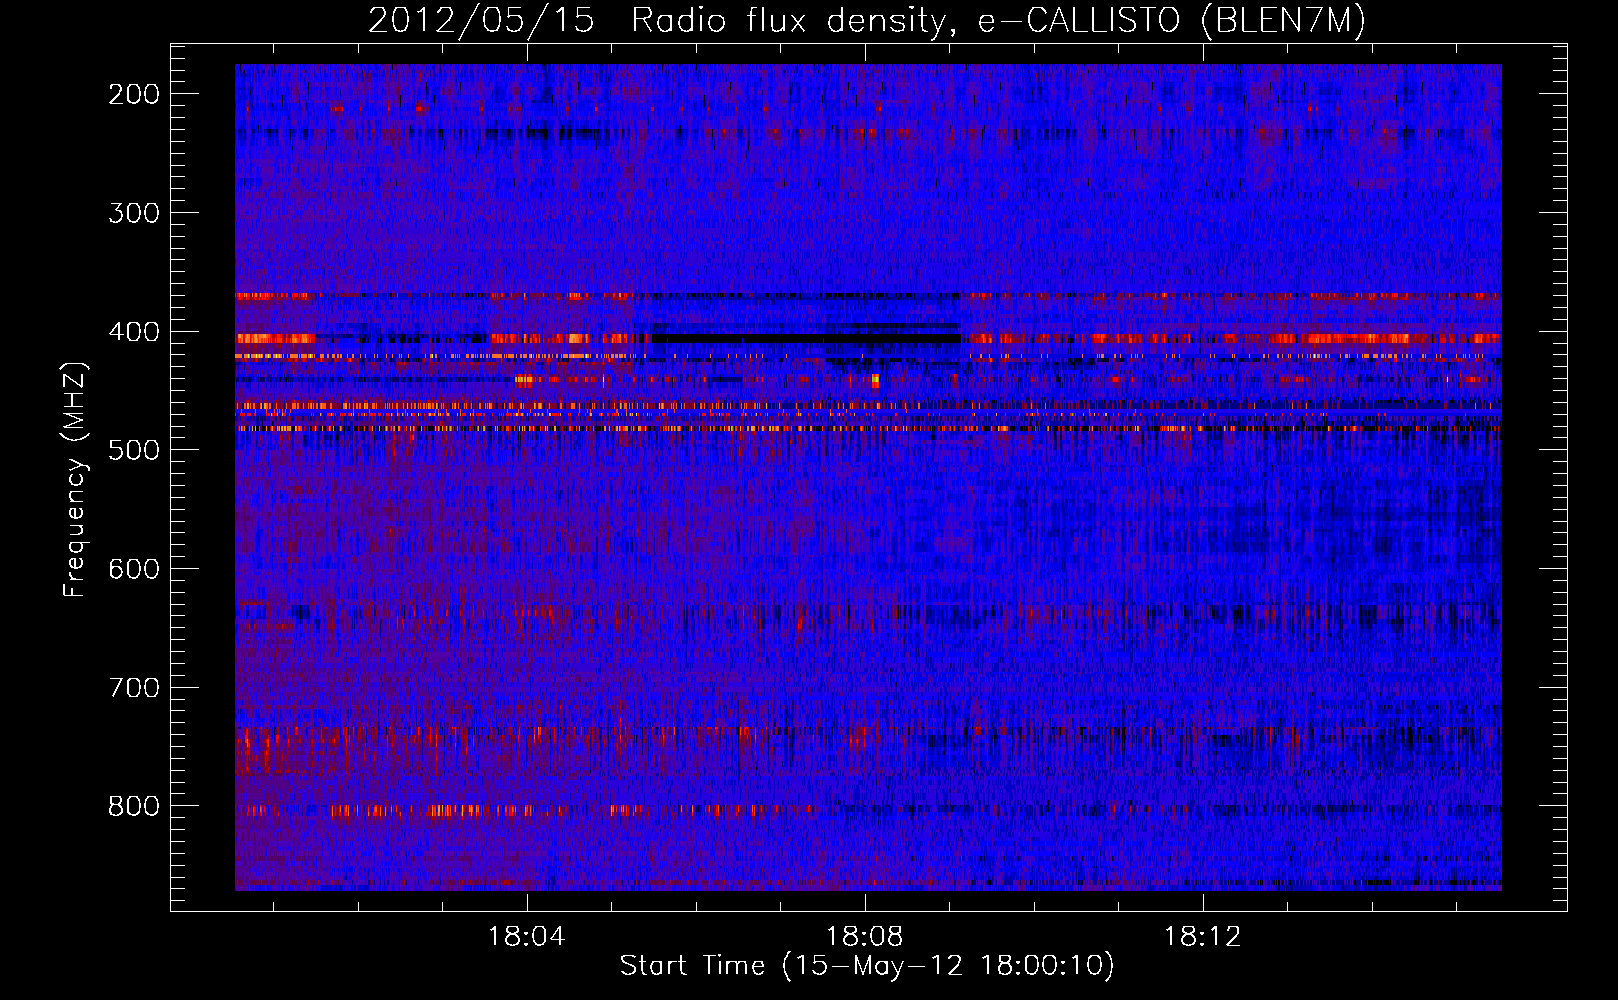Click the 200 frequency tick label
Viewport: 1618px width, 1000px height.
click(x=134, y=94)
